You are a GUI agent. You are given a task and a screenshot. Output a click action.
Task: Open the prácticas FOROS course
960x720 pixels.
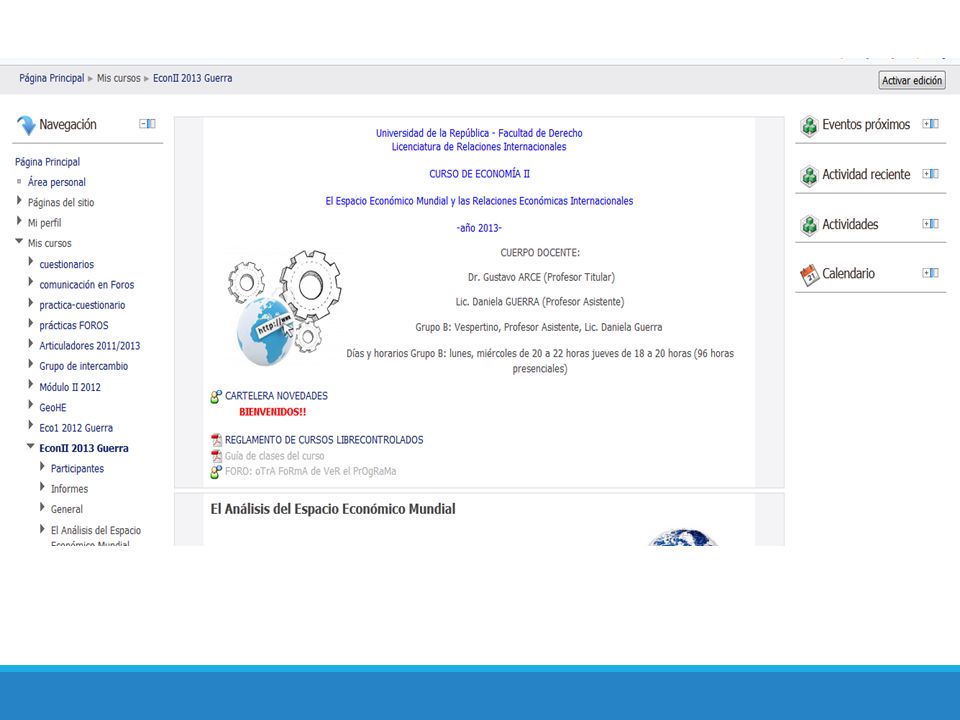pyautogui.click(x=73, y=326)
